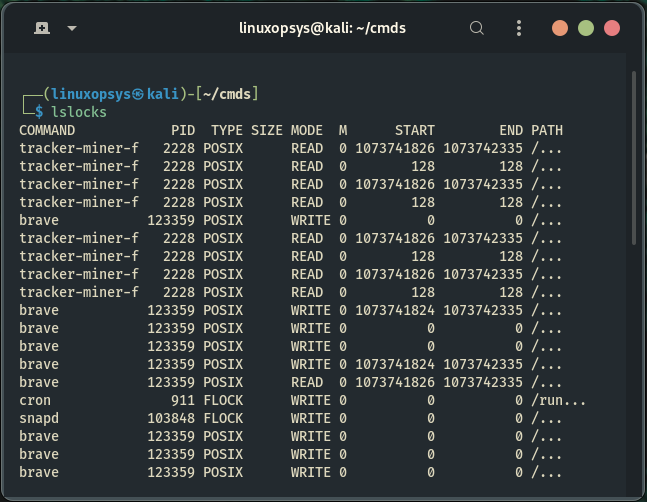Image resolution: width=647 pixels, height=502 pixels.
Task: Click the PID column header
Action: pos(183,130)
